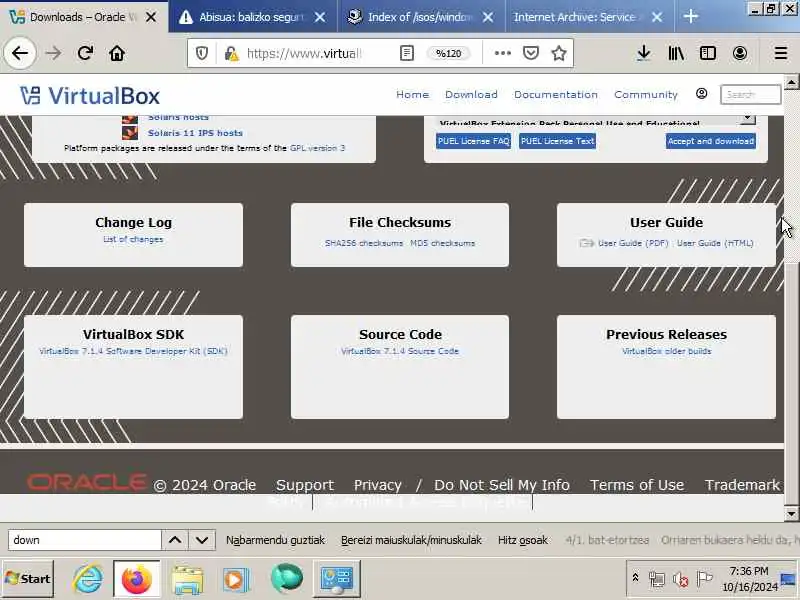Open the Documentation nav item

pyautogui.click(x=556, y=94)
